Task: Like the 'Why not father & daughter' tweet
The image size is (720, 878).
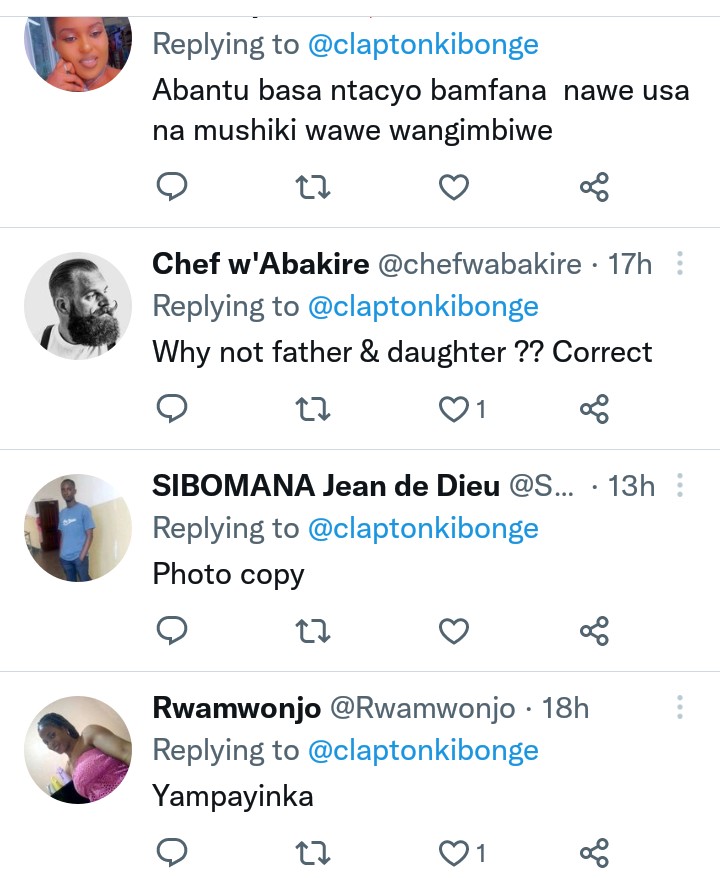Action: coord(455,408)
